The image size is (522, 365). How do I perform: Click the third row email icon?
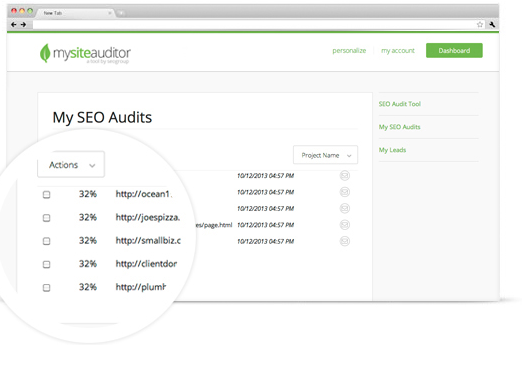click(345, 208)
